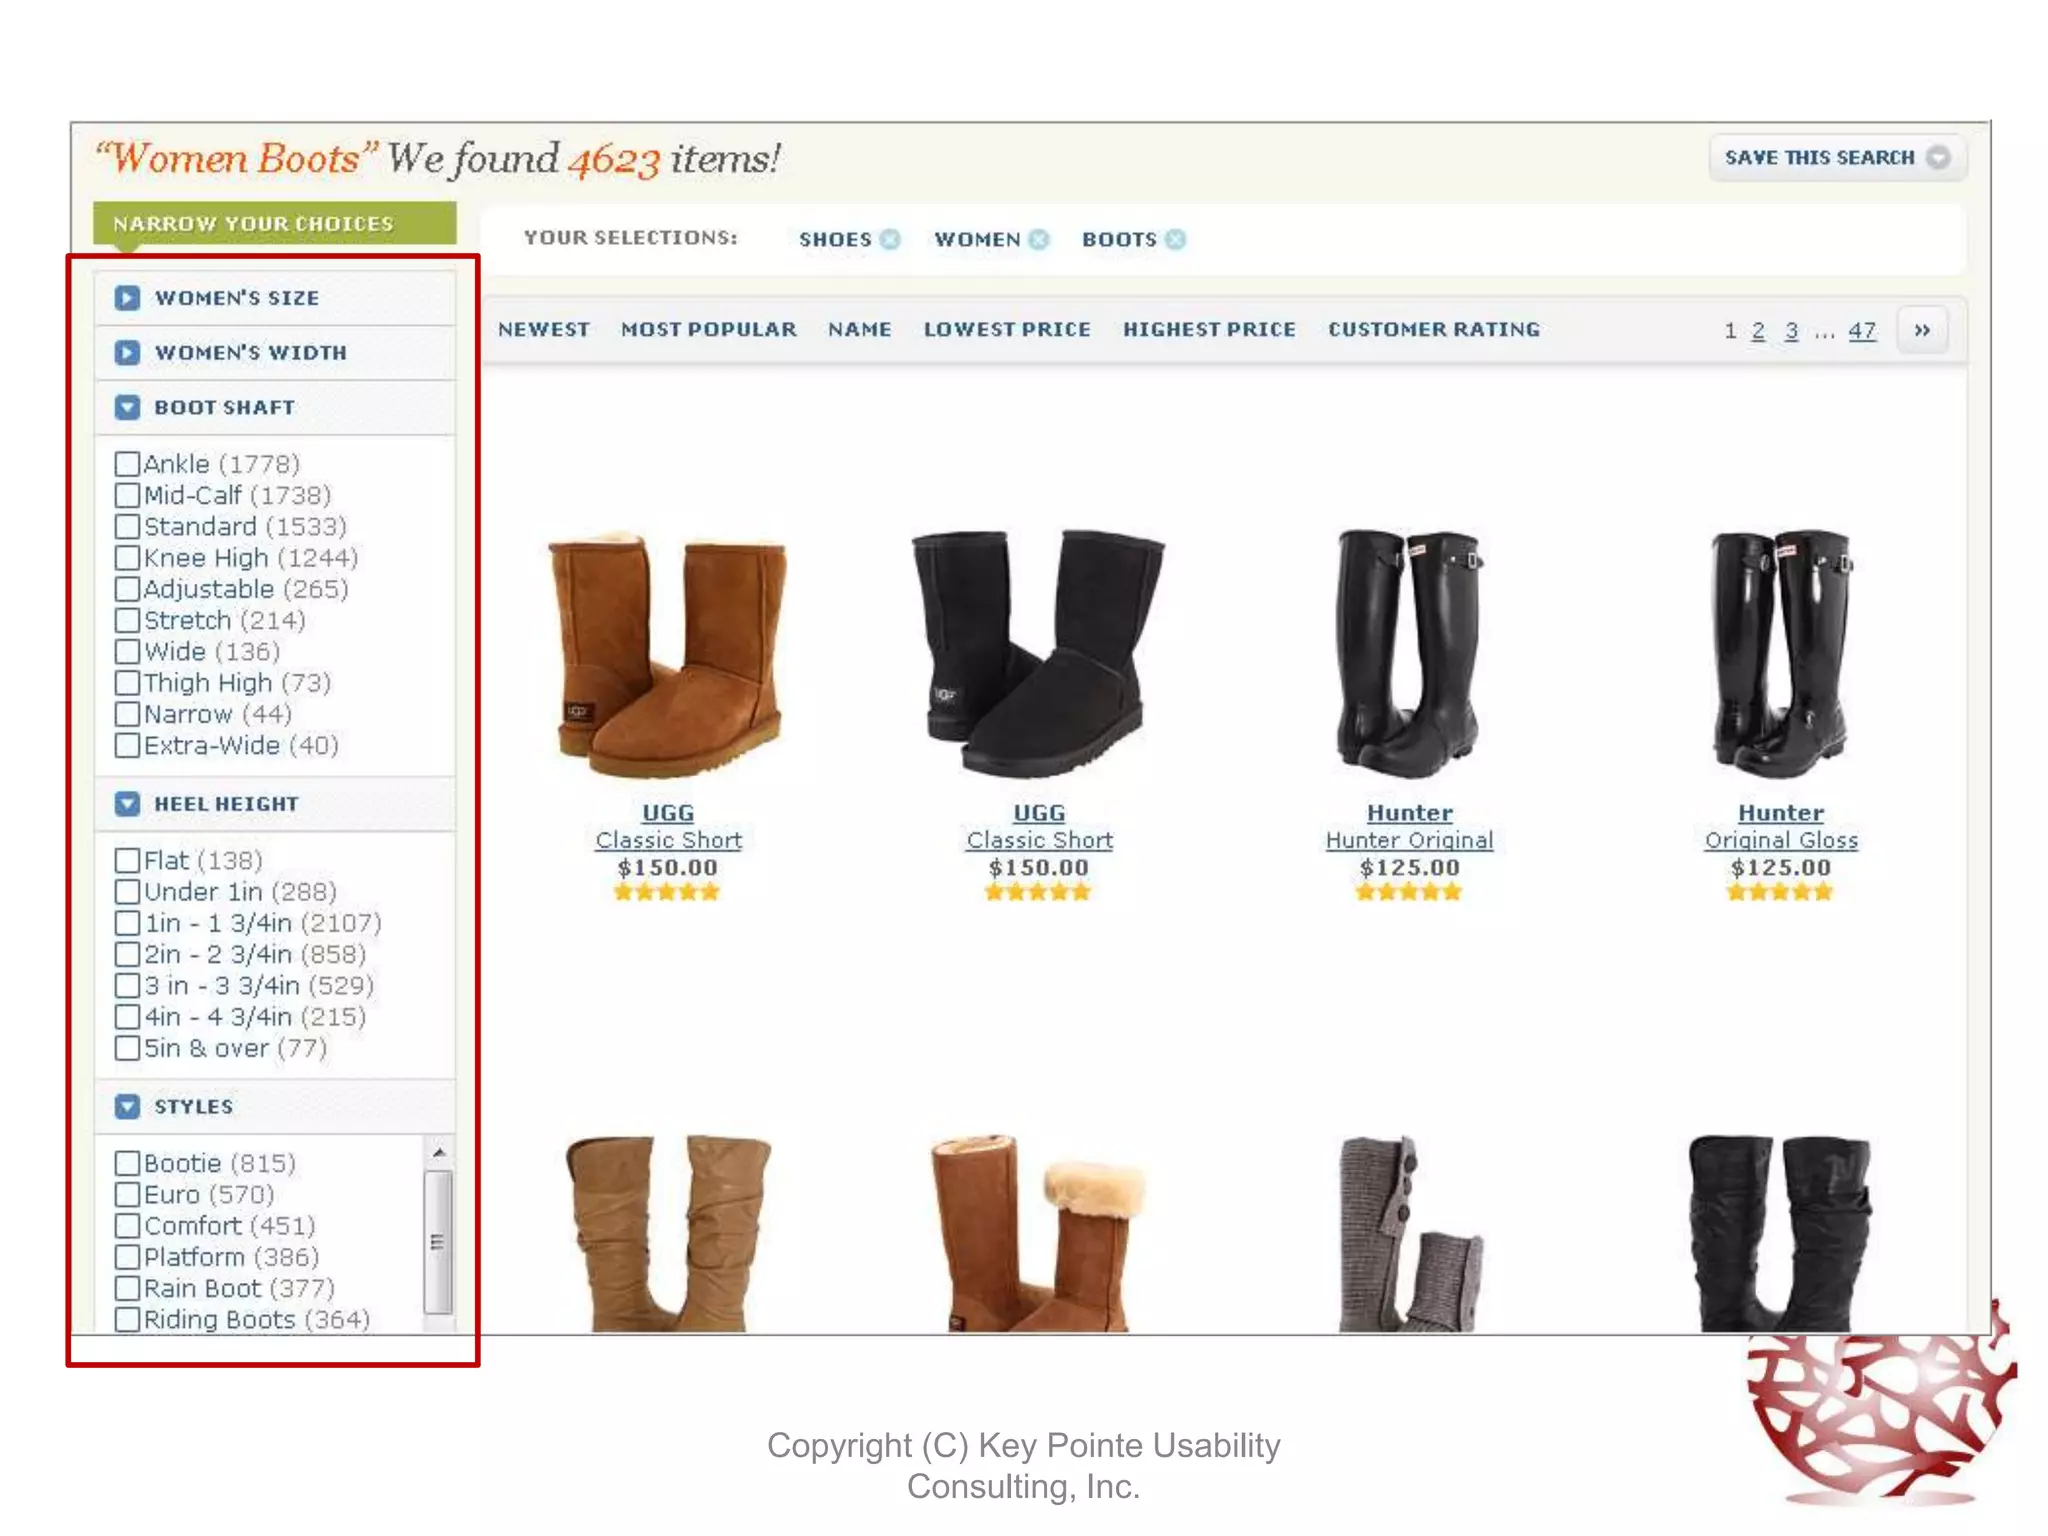This screenshot has width=2048, height=1536.
Task: Click the Styles list scroll-up arrow
Action: pyautogui.click(x=438, y=1153)
